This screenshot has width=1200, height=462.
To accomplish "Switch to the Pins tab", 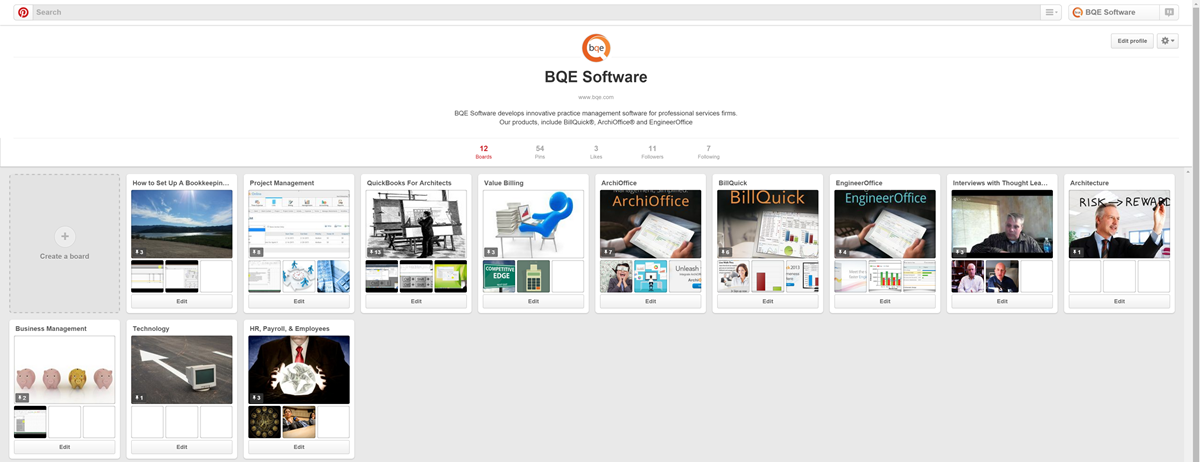I will pyautogui.click(x=540, y=152).
